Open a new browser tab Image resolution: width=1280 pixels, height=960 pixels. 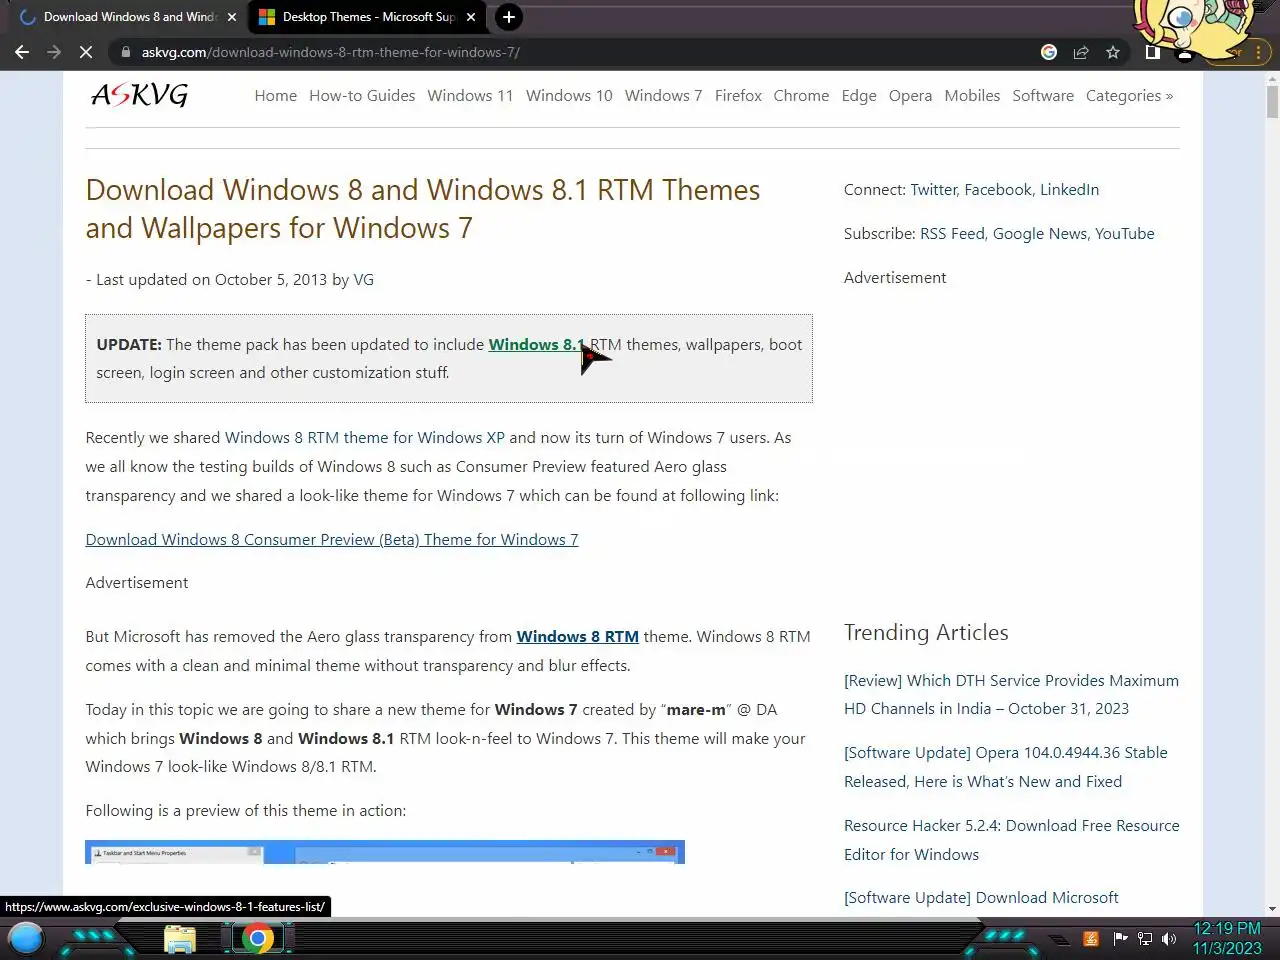pos(508,17)
